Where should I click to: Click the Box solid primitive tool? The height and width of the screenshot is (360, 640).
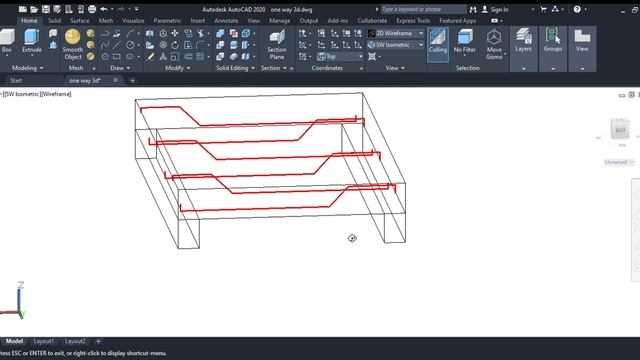point(7,41)
